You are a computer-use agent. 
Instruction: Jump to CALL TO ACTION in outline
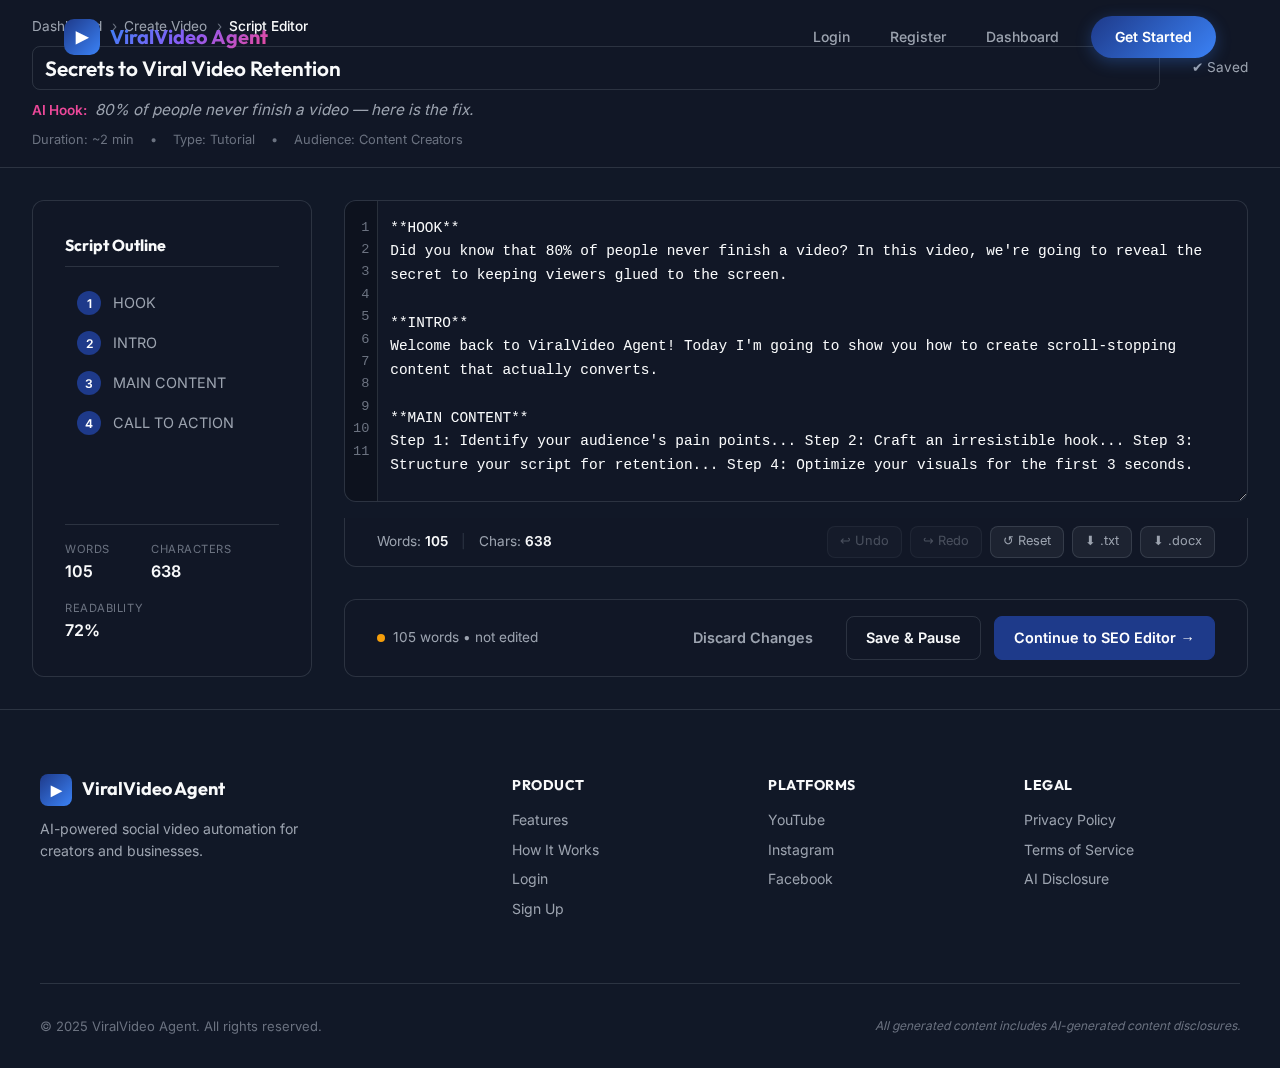tap(173, 423)
